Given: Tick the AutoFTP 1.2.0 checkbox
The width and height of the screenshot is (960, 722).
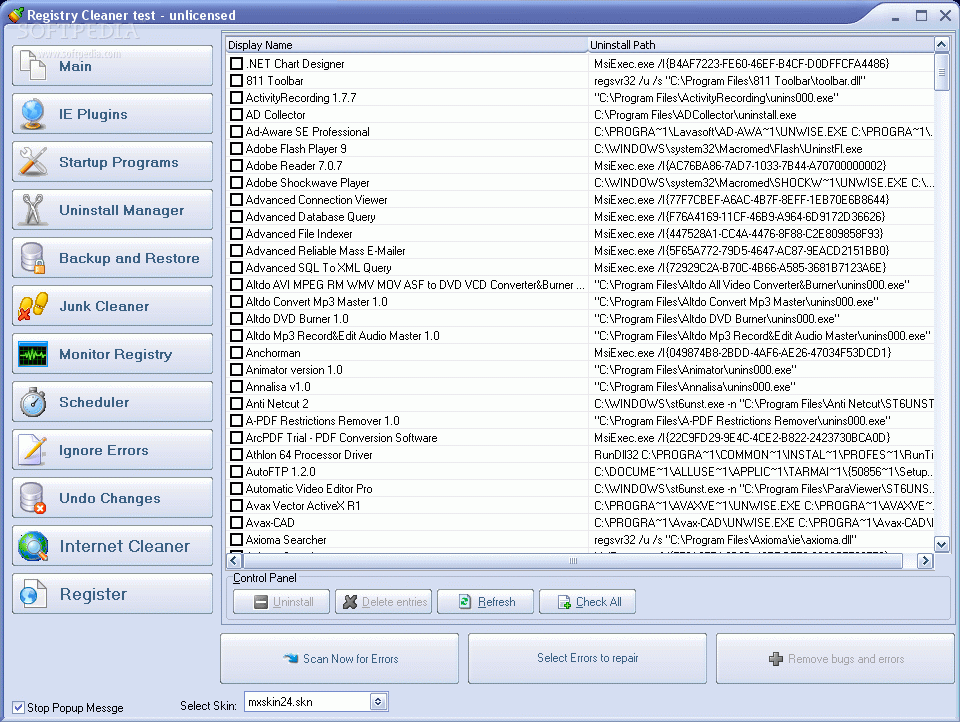Looking at the screenshot, I should [x=236, y=472].
